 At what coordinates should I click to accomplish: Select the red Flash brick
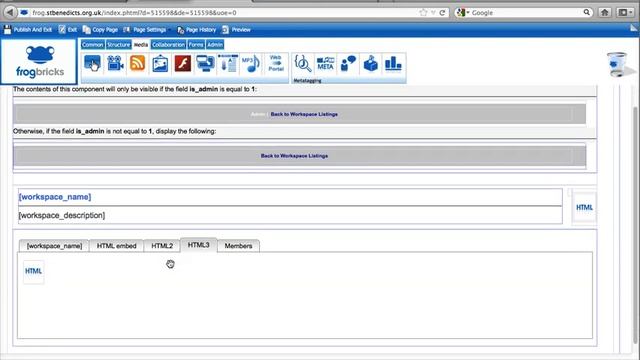pos(182,64)
